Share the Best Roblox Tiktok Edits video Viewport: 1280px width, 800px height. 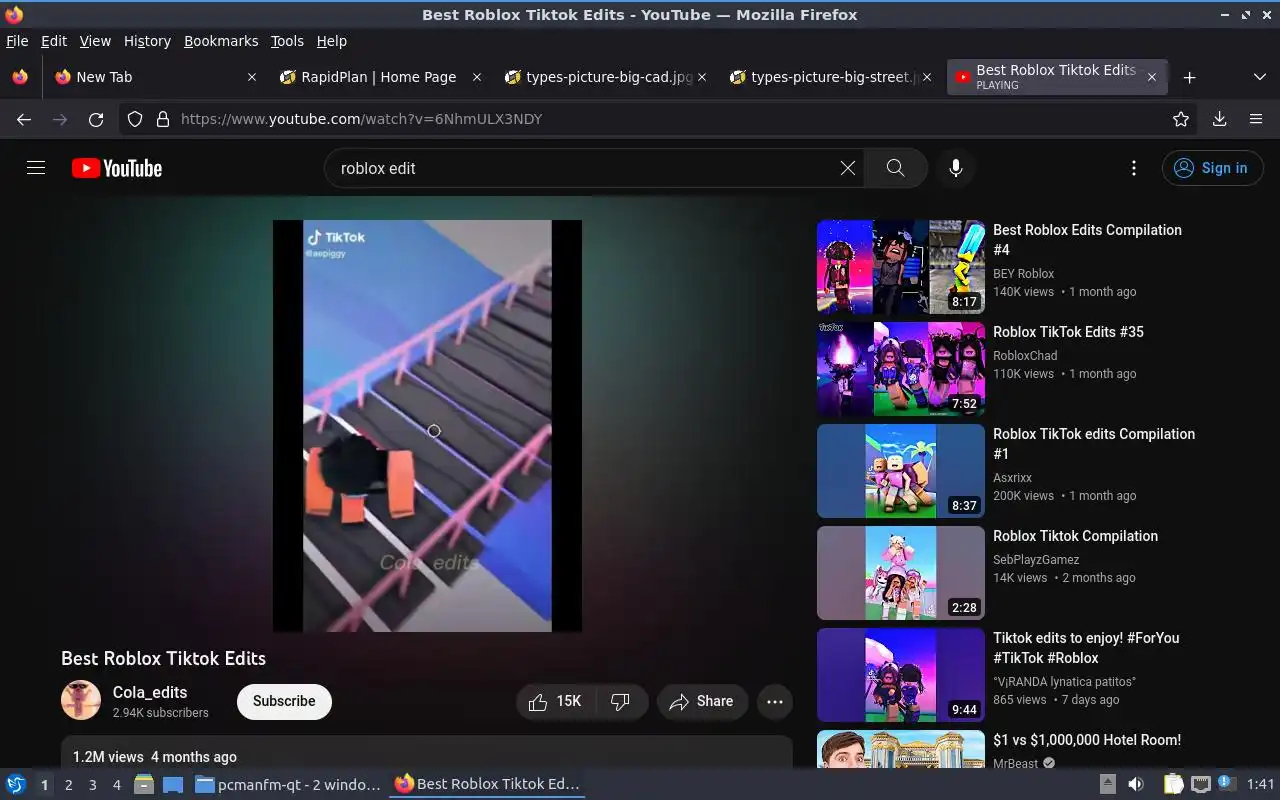pyautogui.click(x=702, y=702)
